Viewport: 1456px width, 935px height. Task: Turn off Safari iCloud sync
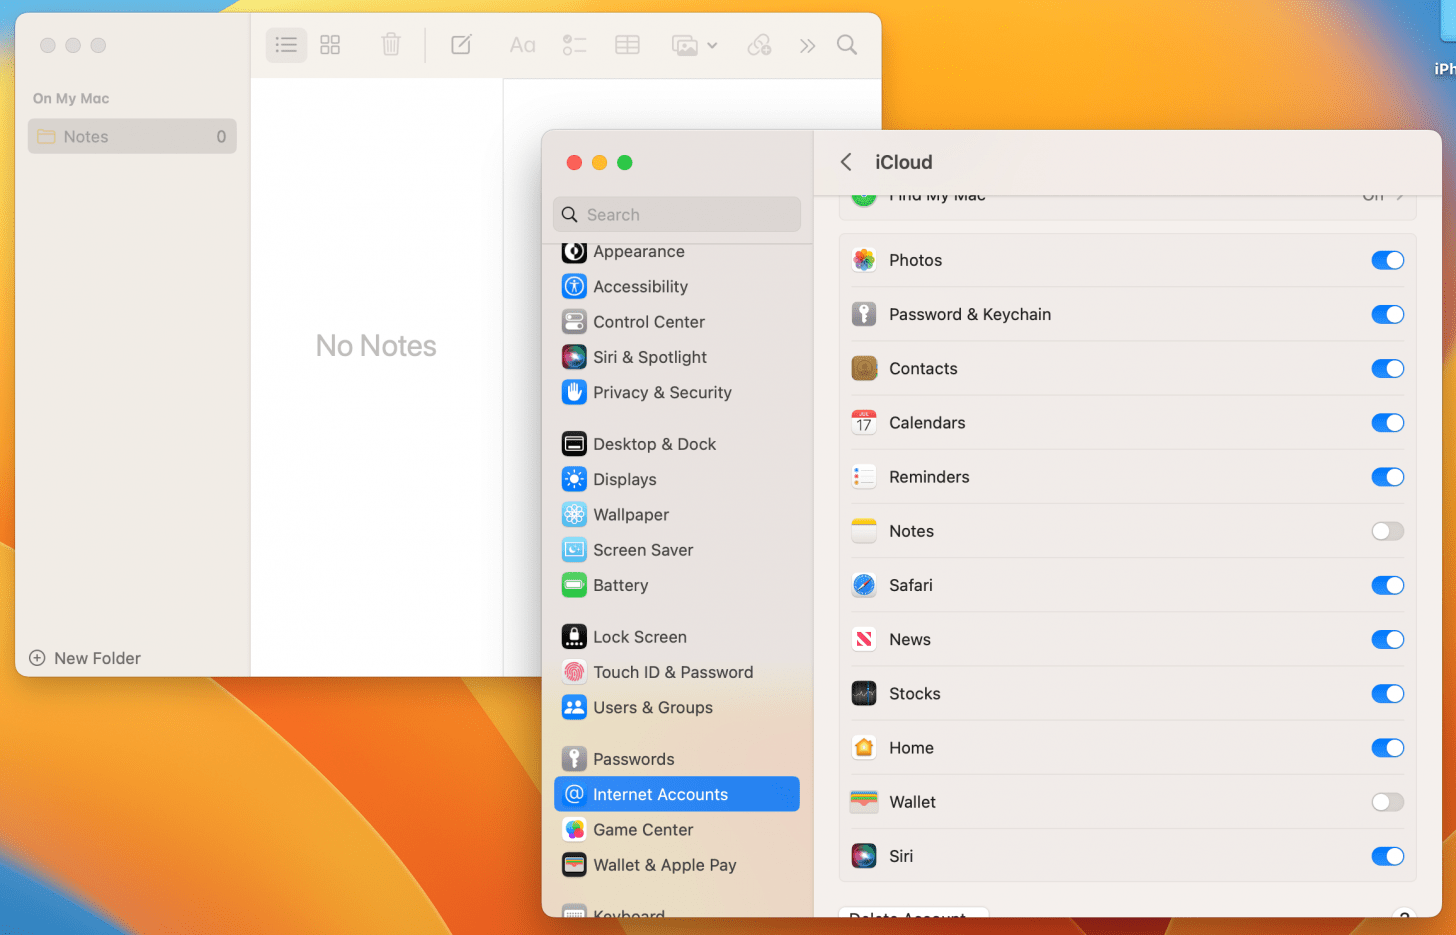click(1387, 585)
